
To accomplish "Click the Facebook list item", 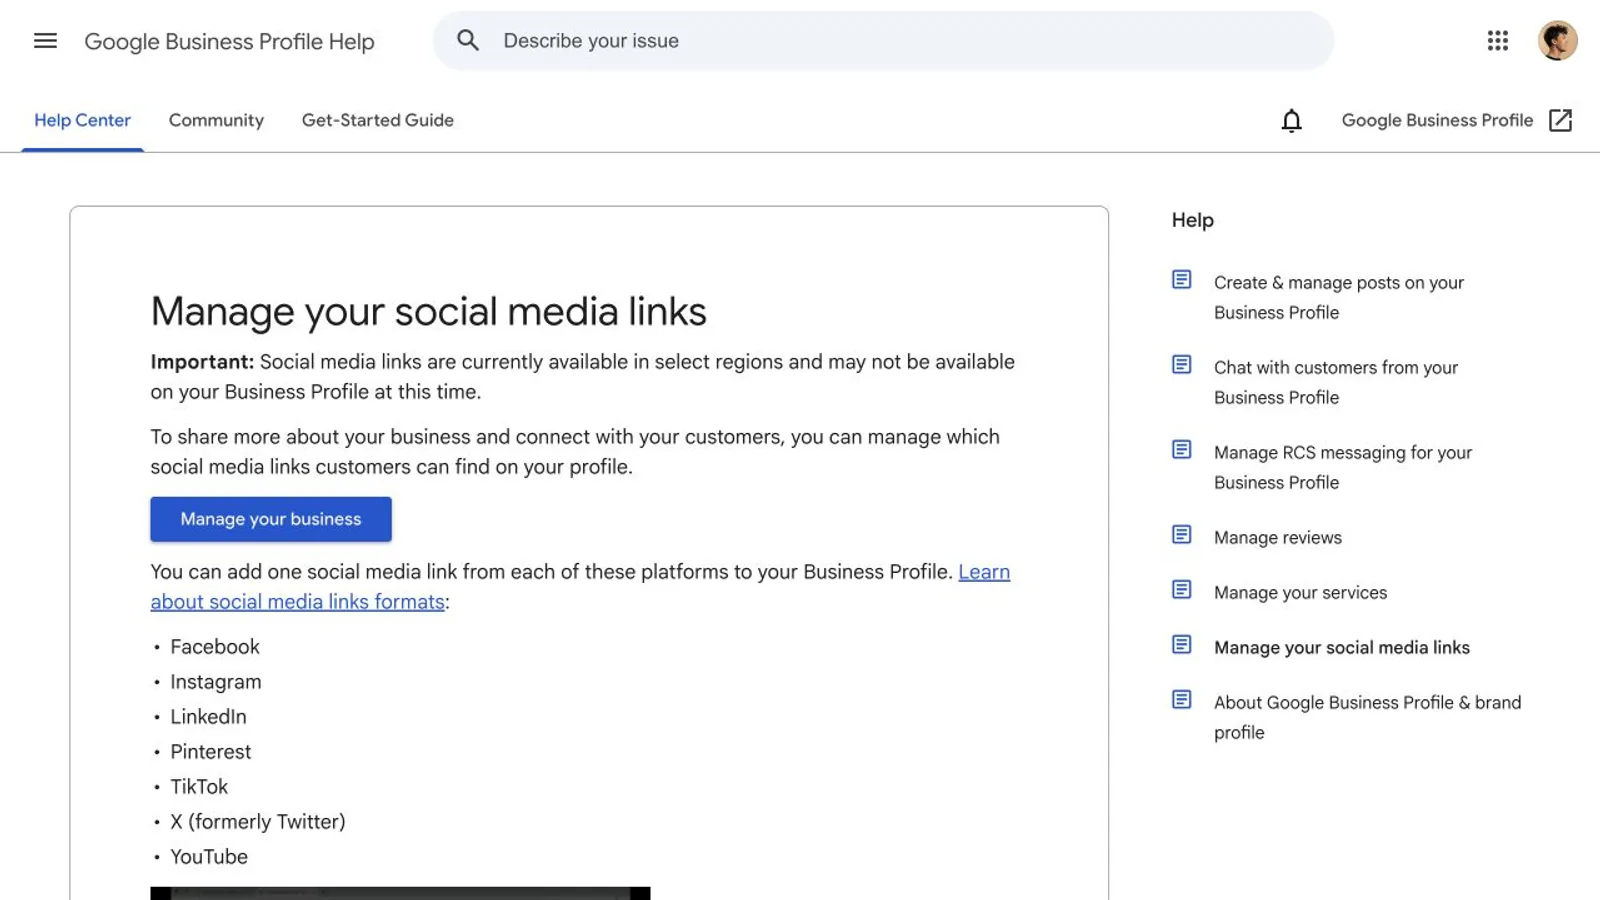I will [215, 647].
